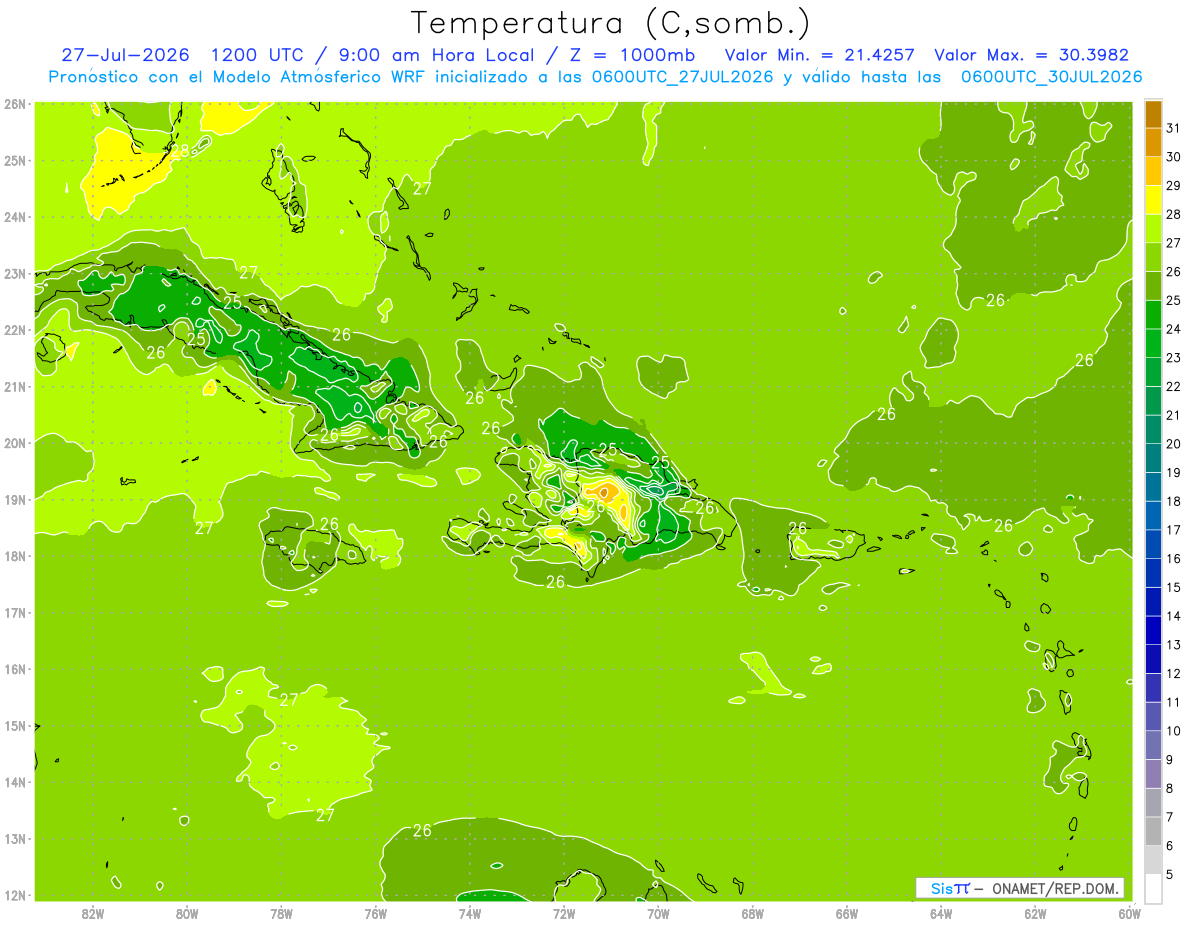The height and width of the screenshot is (927, 1200).
Task: Click the 76W longitude axis label
Action: pos(375,913)
